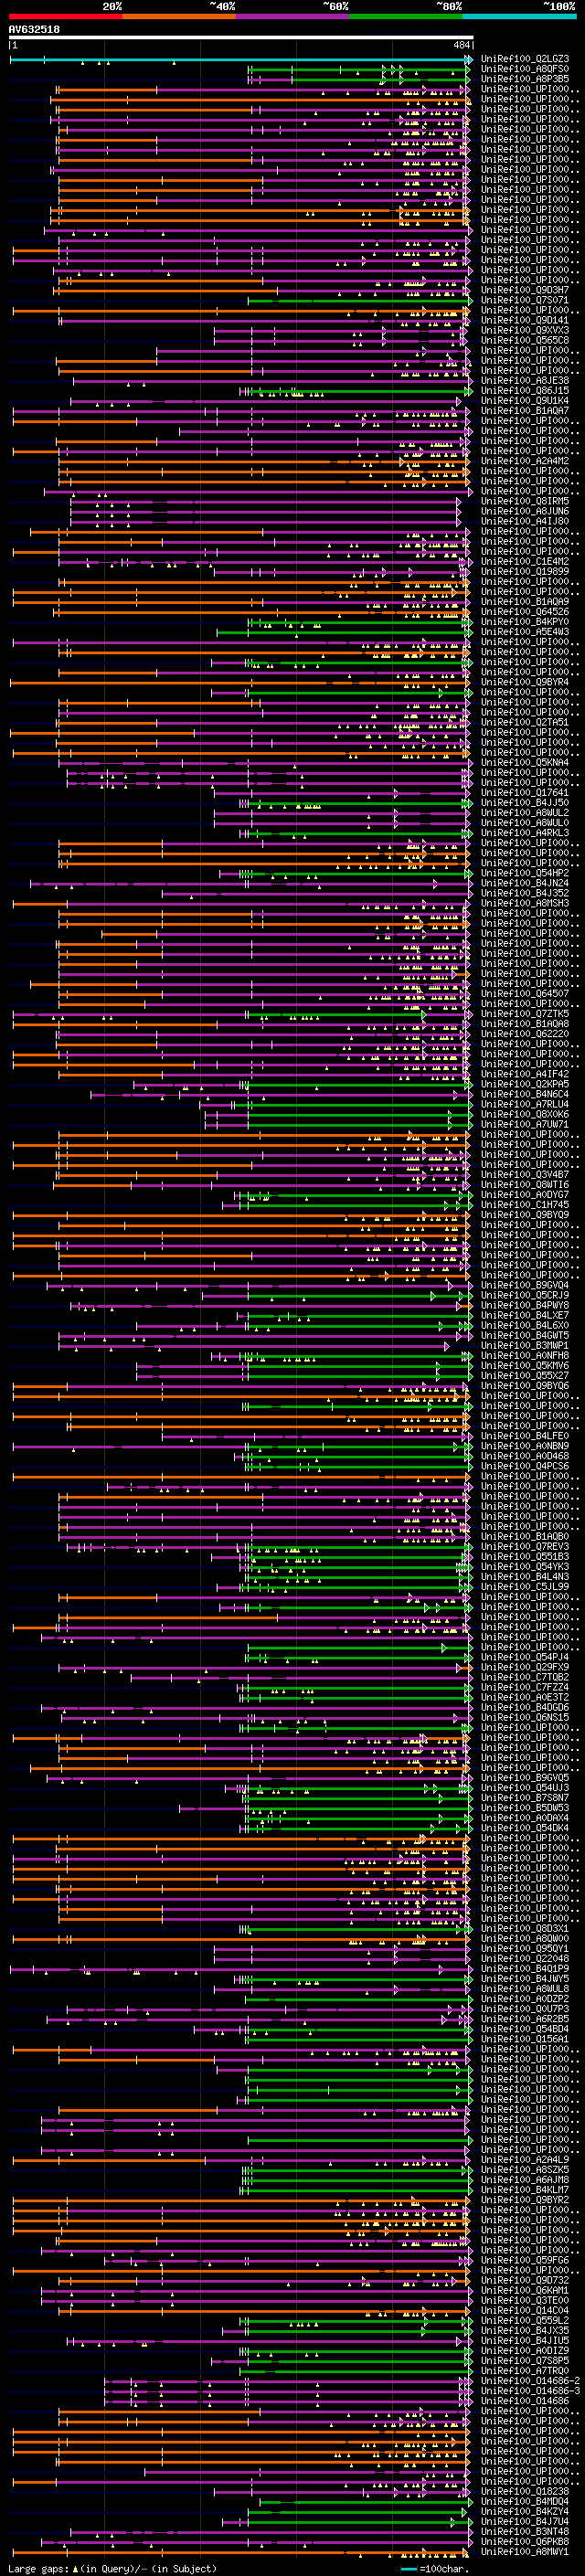Click the 'Large gaps' legend text

[39, 2569]
